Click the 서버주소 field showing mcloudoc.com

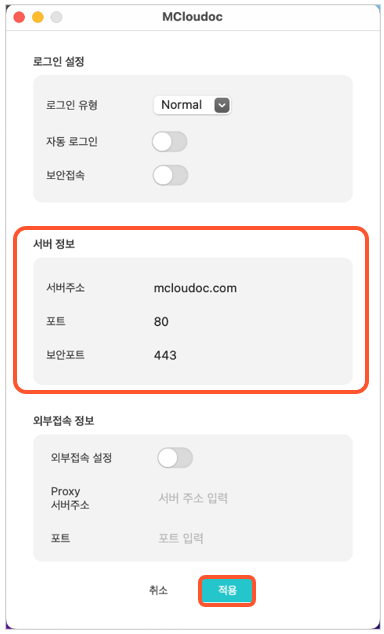click(195, 288)
